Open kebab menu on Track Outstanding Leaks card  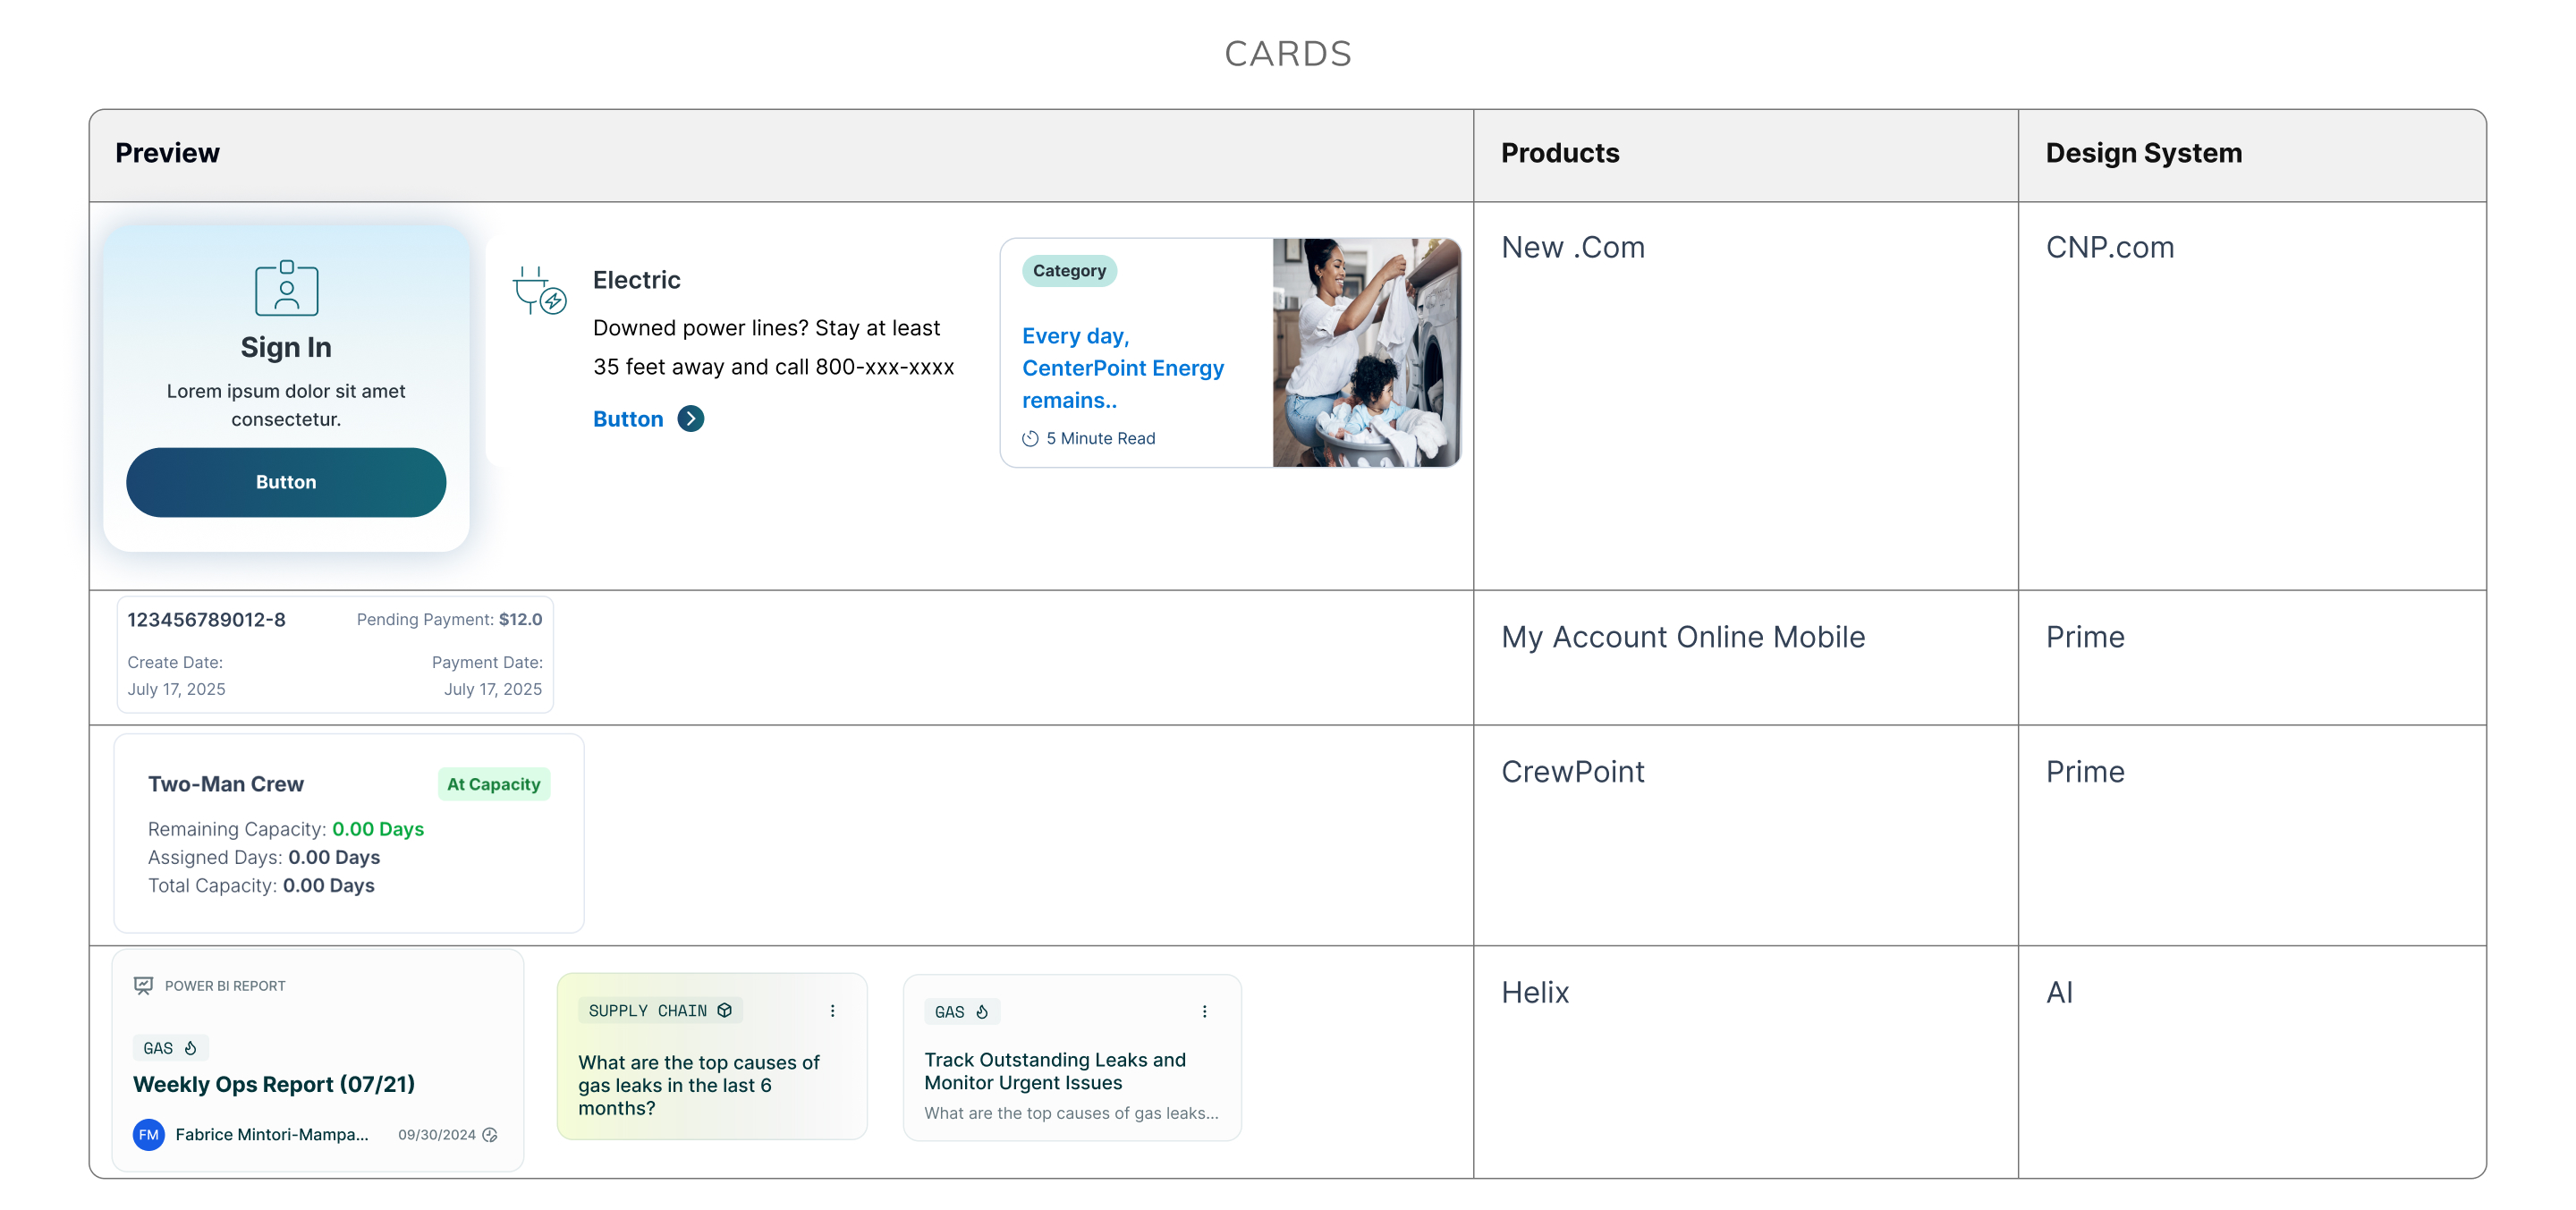1204,1011
